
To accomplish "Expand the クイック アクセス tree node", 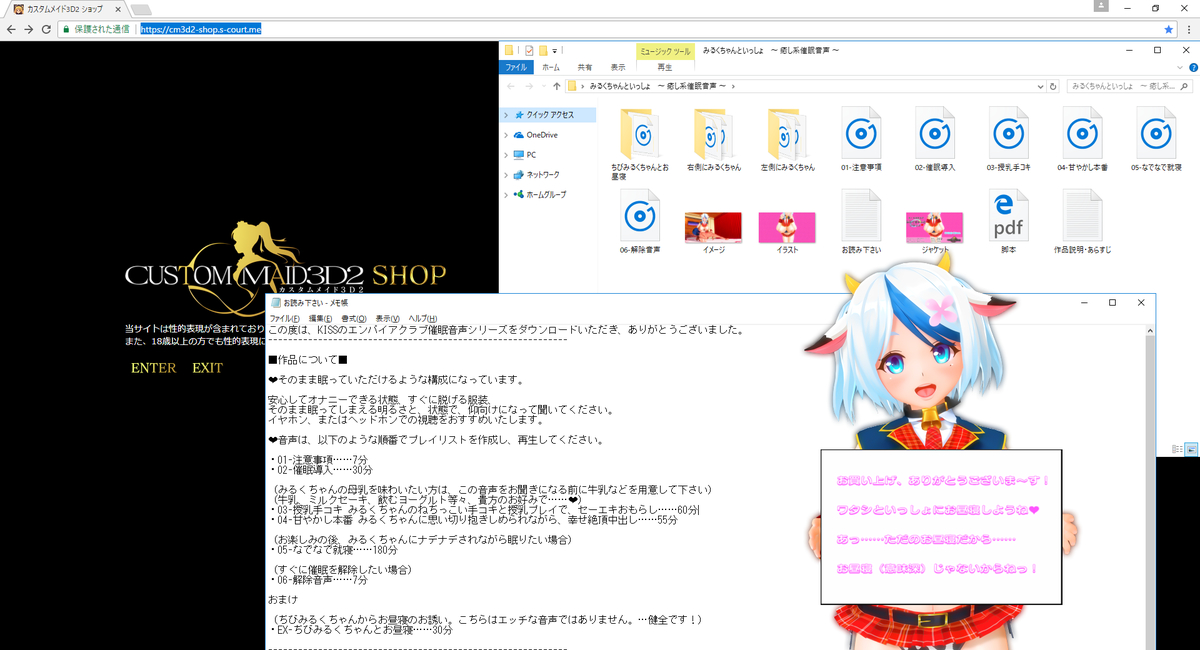I will point(506,115).
